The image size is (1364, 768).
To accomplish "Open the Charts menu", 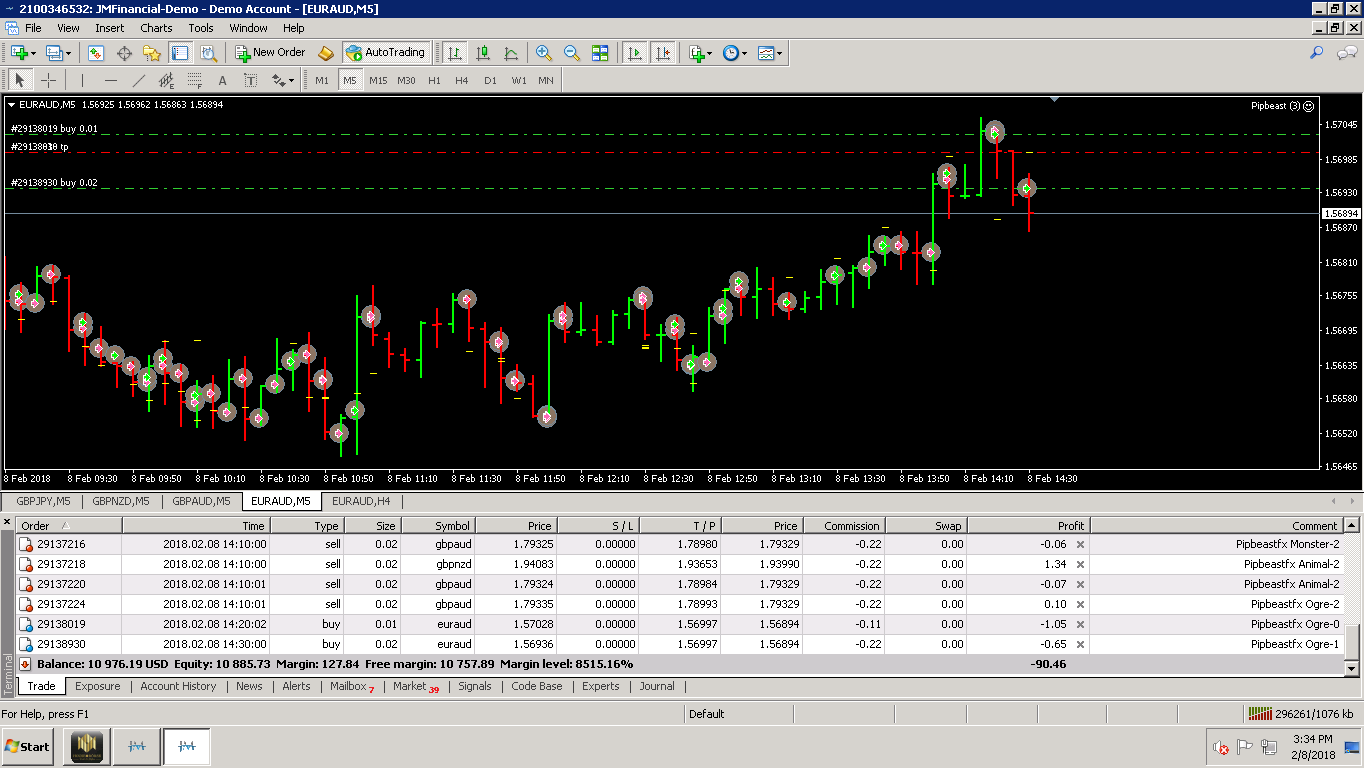I will pos(156,28).
